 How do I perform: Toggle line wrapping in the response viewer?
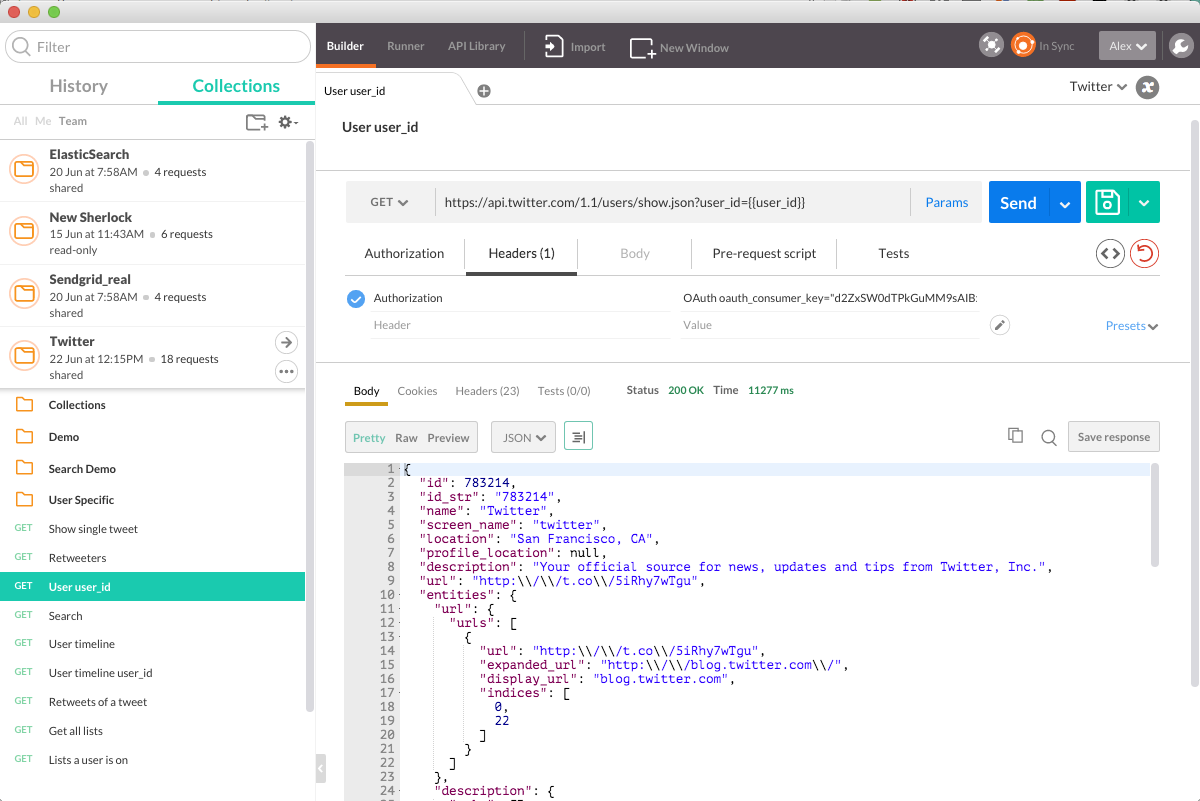click(579, 437)
